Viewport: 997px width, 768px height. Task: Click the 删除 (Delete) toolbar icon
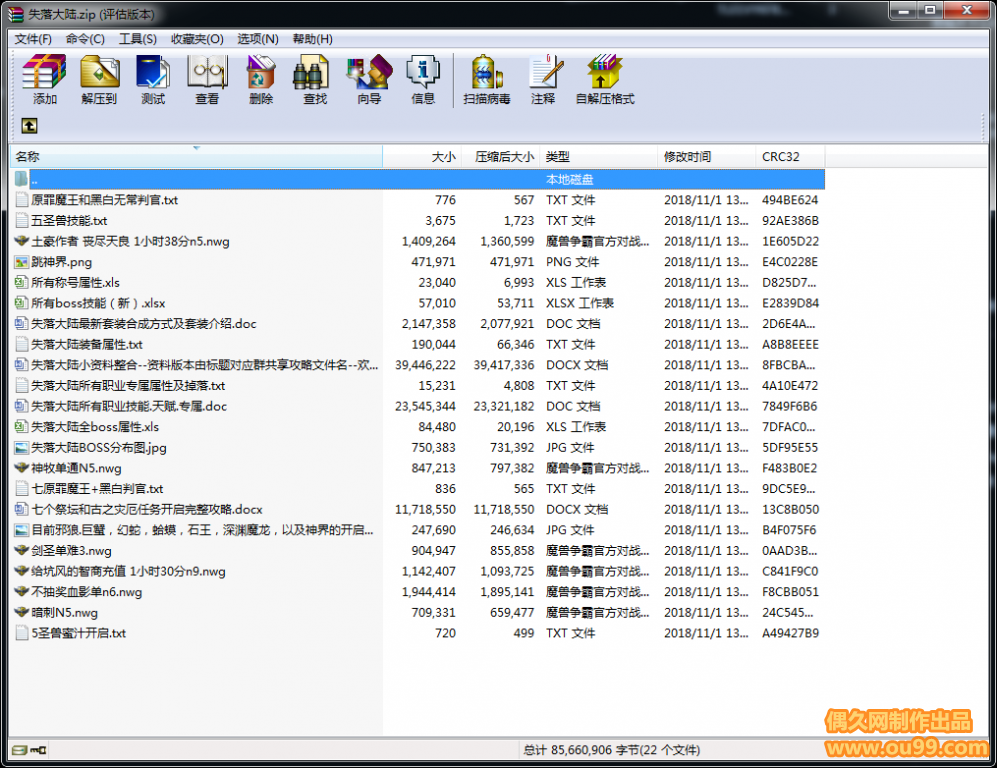[x=261, y=80]
